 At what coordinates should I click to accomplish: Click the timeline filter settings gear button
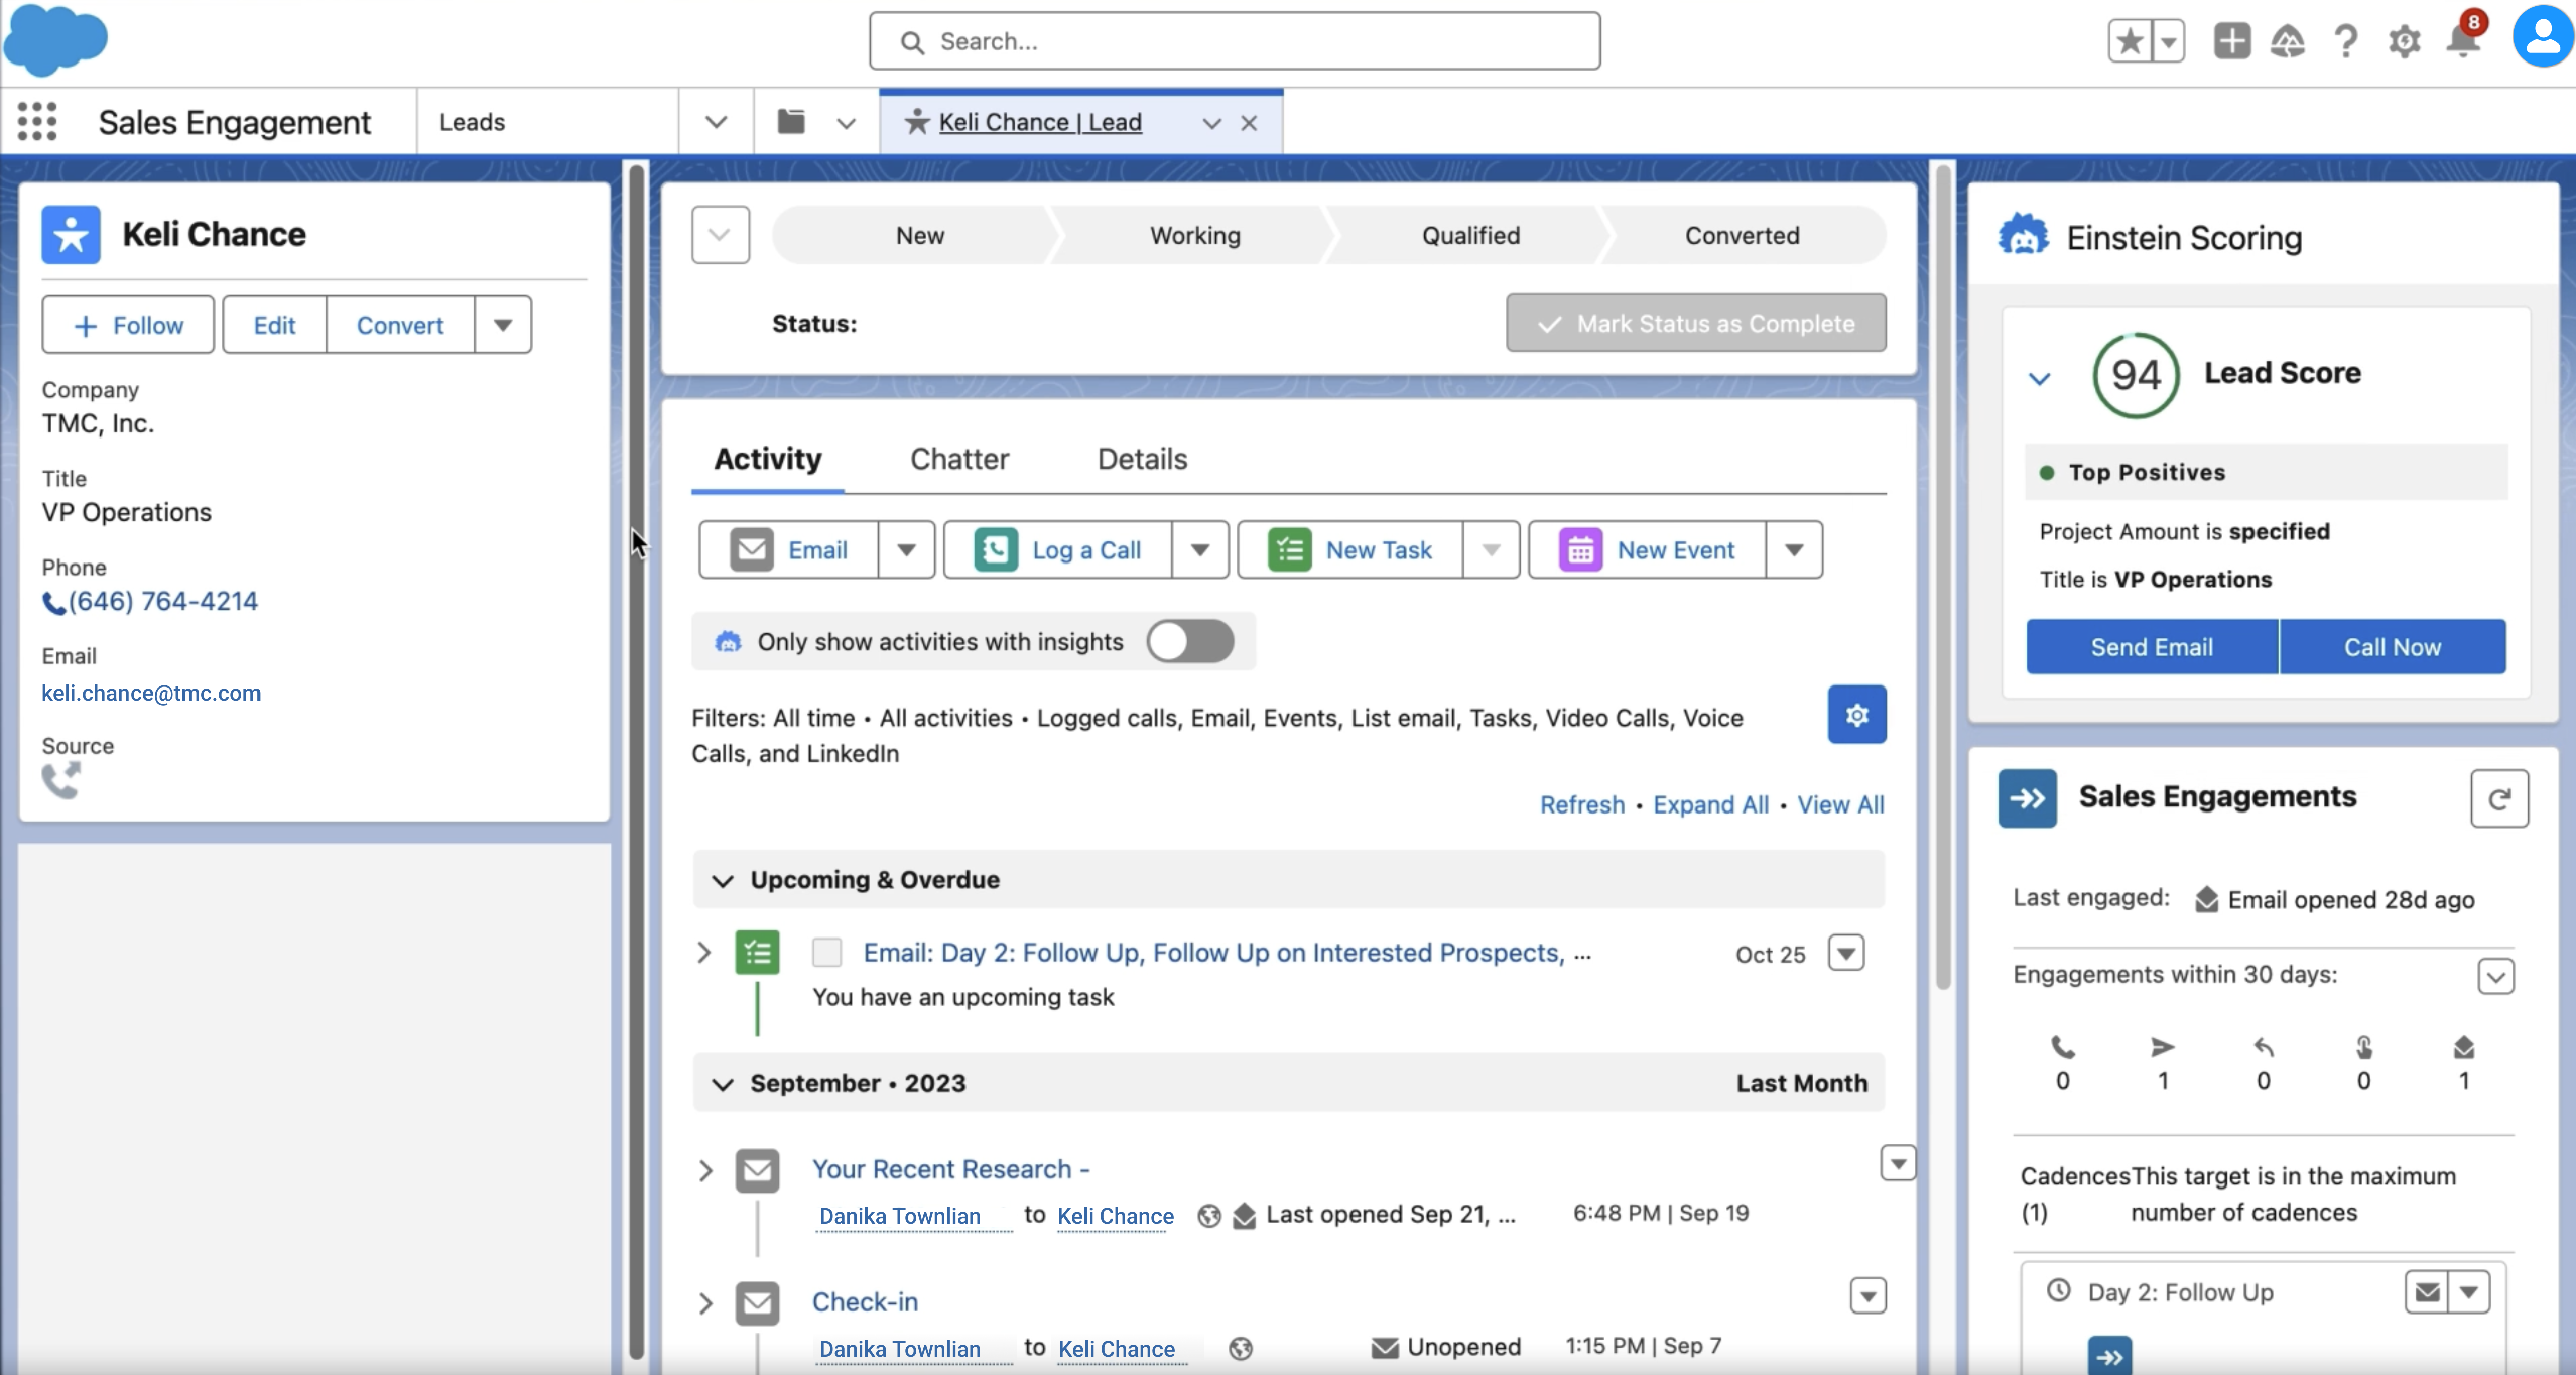1856,714
